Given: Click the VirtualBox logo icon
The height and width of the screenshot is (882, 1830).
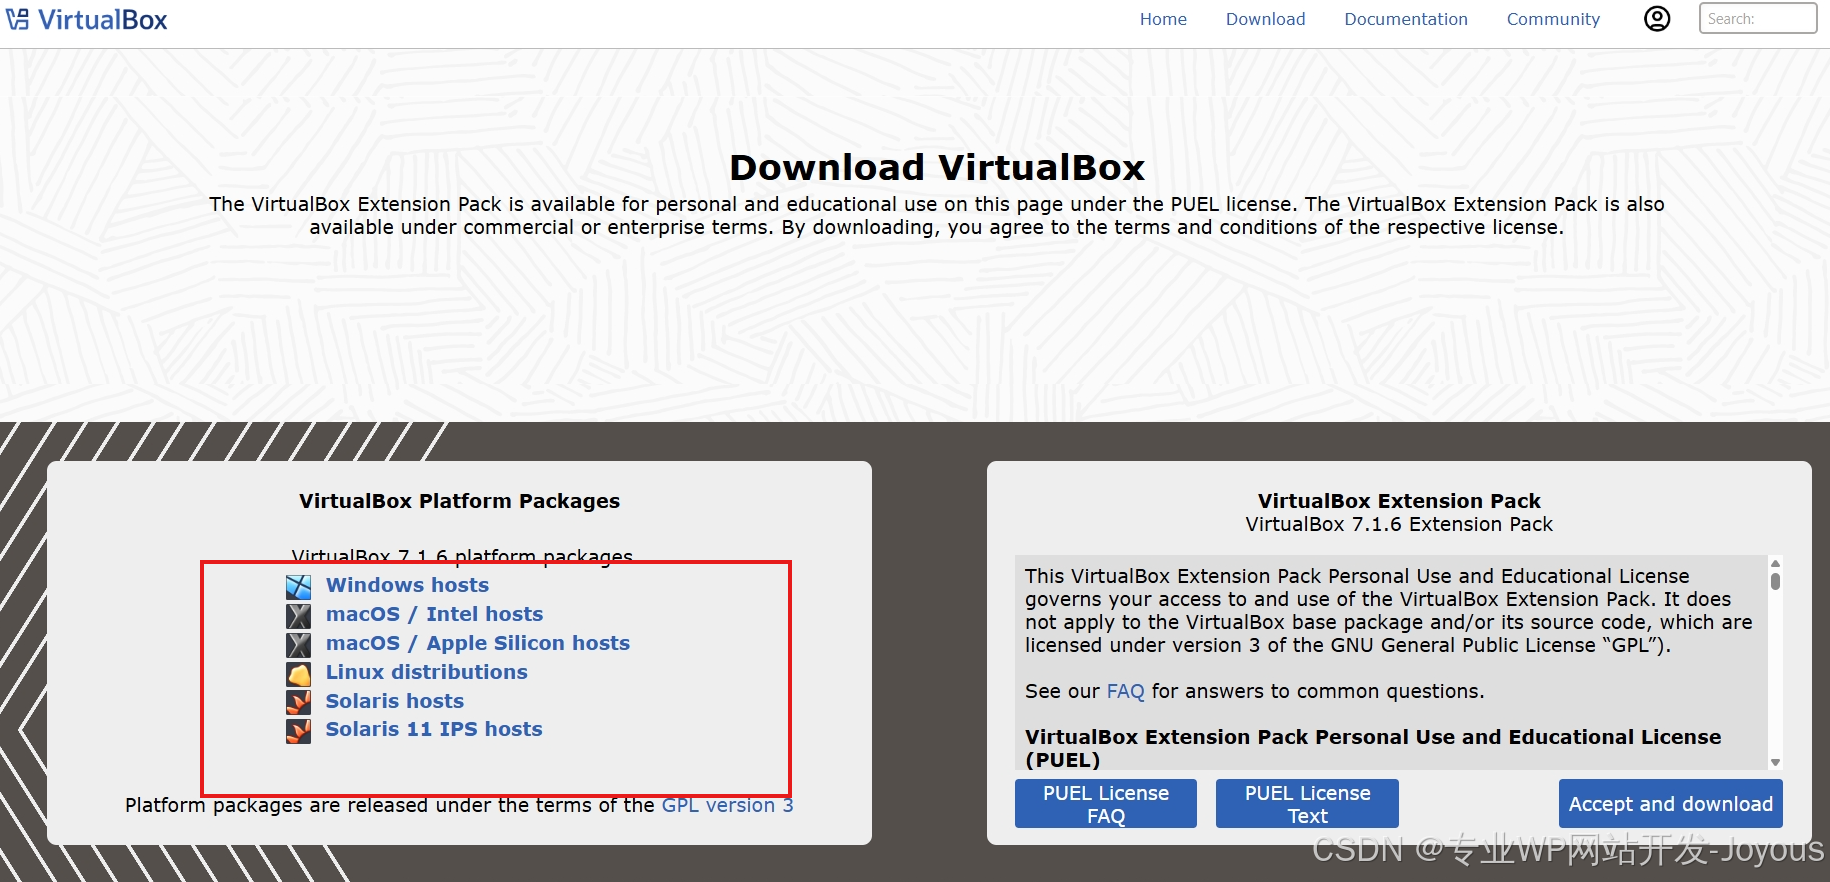Looking at the screenshot, I should pos(18,19).
